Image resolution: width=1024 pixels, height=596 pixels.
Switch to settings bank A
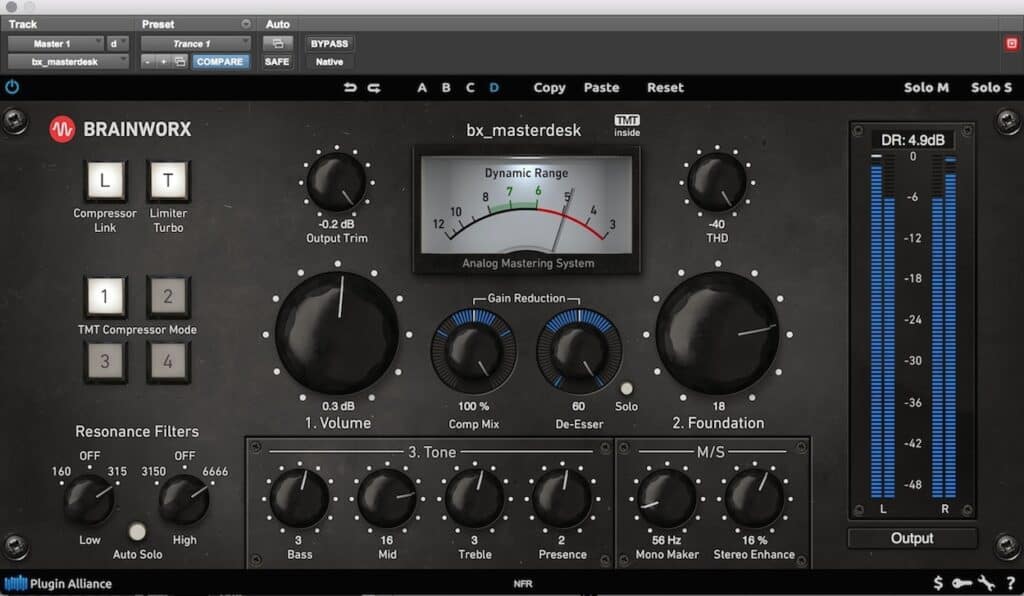coord(422,88)
